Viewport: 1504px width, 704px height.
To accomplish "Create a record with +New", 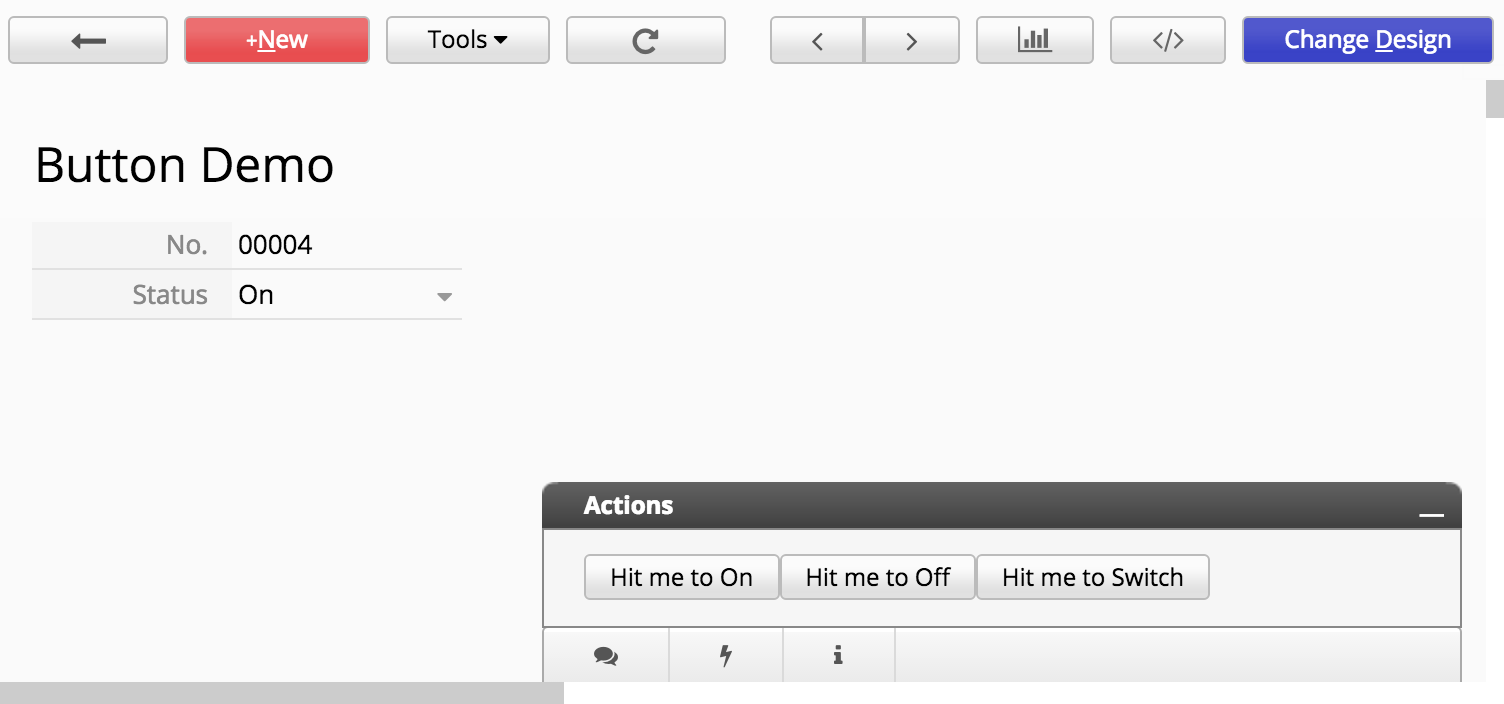I will [x=277, y=40].
